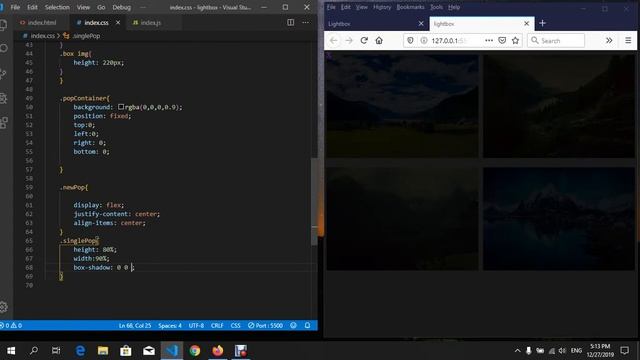Click Firefox back arrow button
Image resolution: width=640 pixels, height=360 pixels.
pos(333,40)
